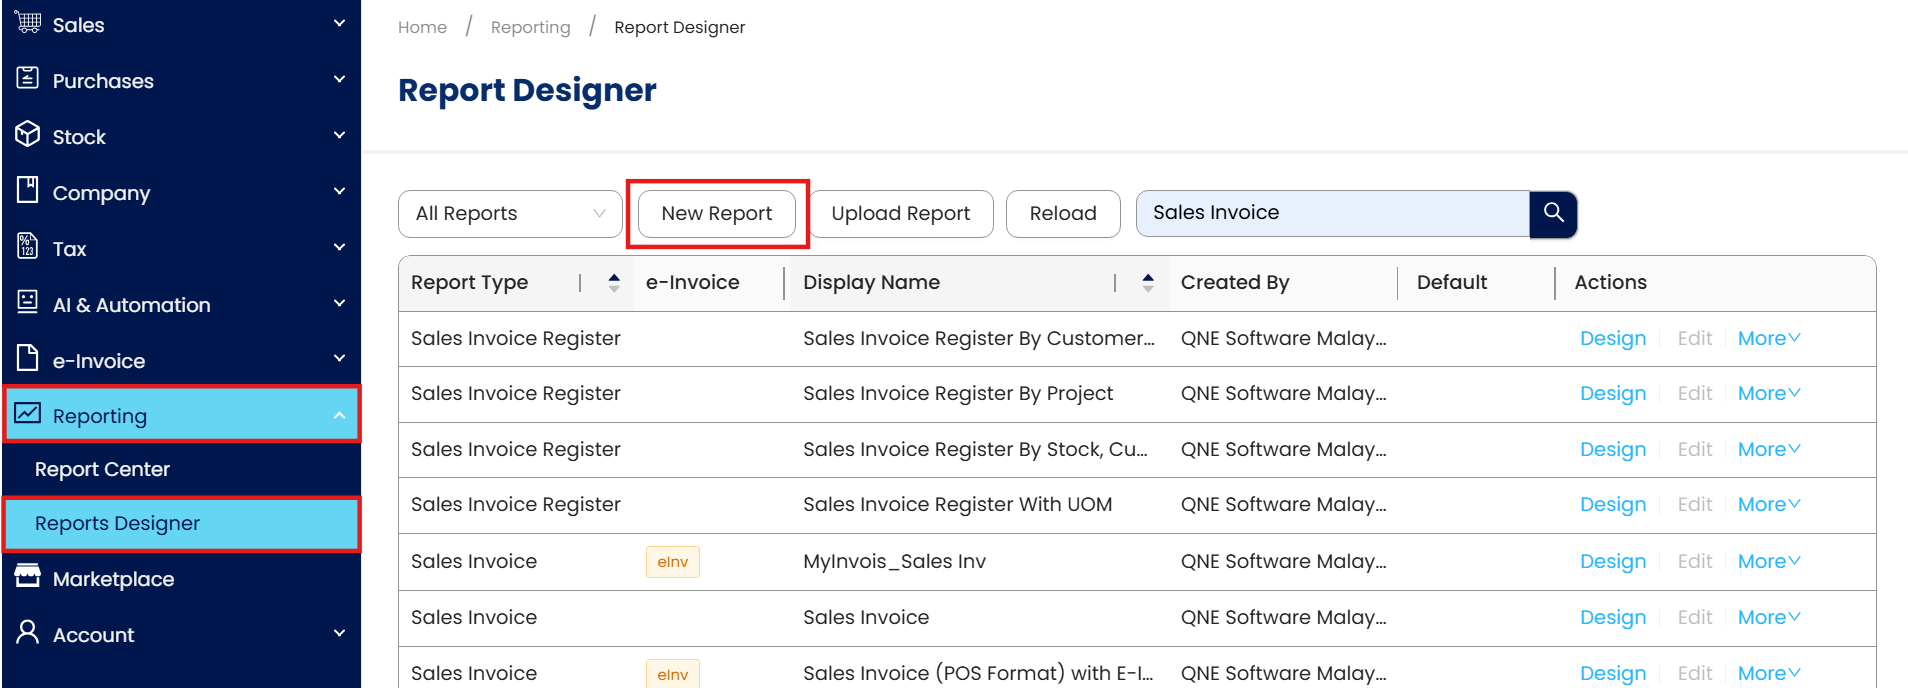
Task: Click the AI & Automation sidebar icon
Action: 28,303
